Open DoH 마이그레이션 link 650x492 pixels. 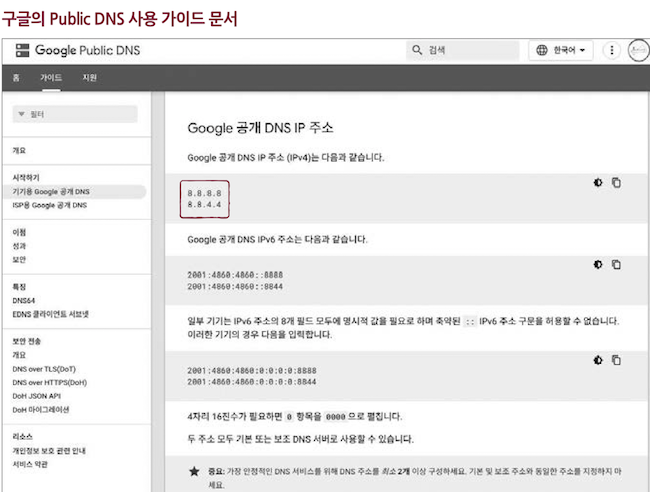[41, 410]
